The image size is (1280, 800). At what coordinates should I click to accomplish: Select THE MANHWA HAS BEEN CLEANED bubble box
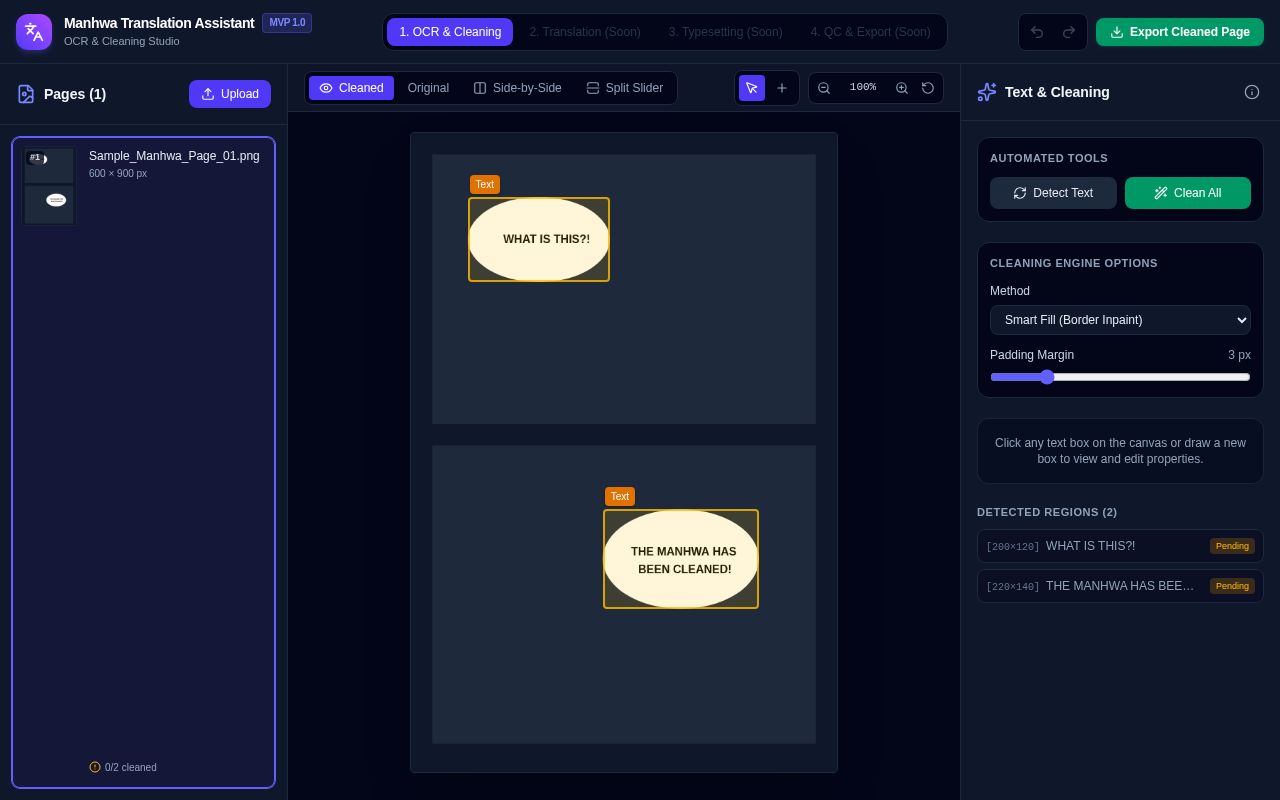click(681, 559)
